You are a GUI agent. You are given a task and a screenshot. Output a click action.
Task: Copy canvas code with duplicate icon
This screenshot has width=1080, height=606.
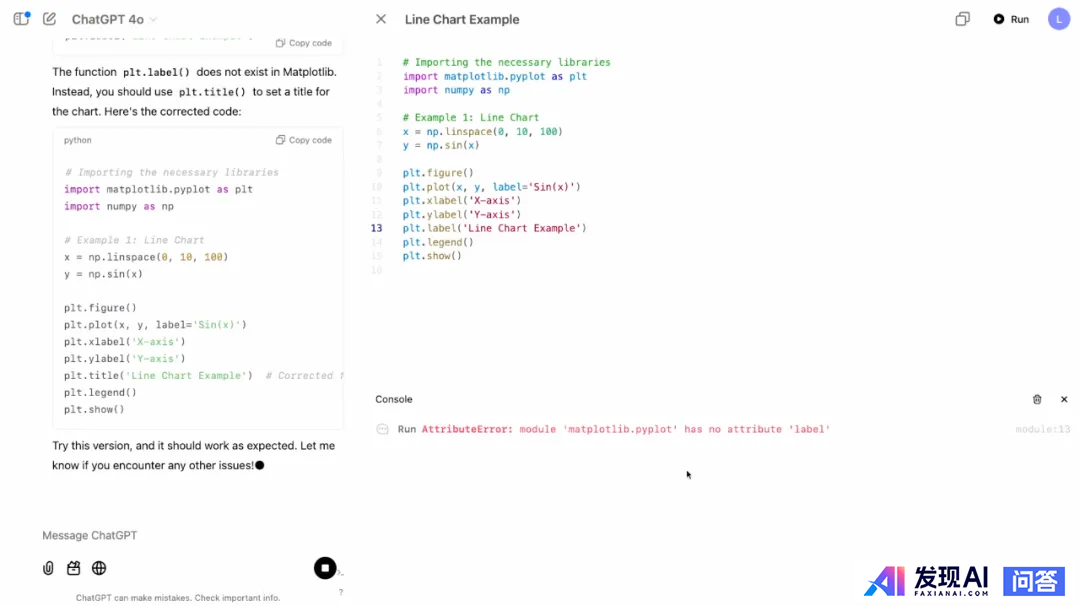[962, 19]
